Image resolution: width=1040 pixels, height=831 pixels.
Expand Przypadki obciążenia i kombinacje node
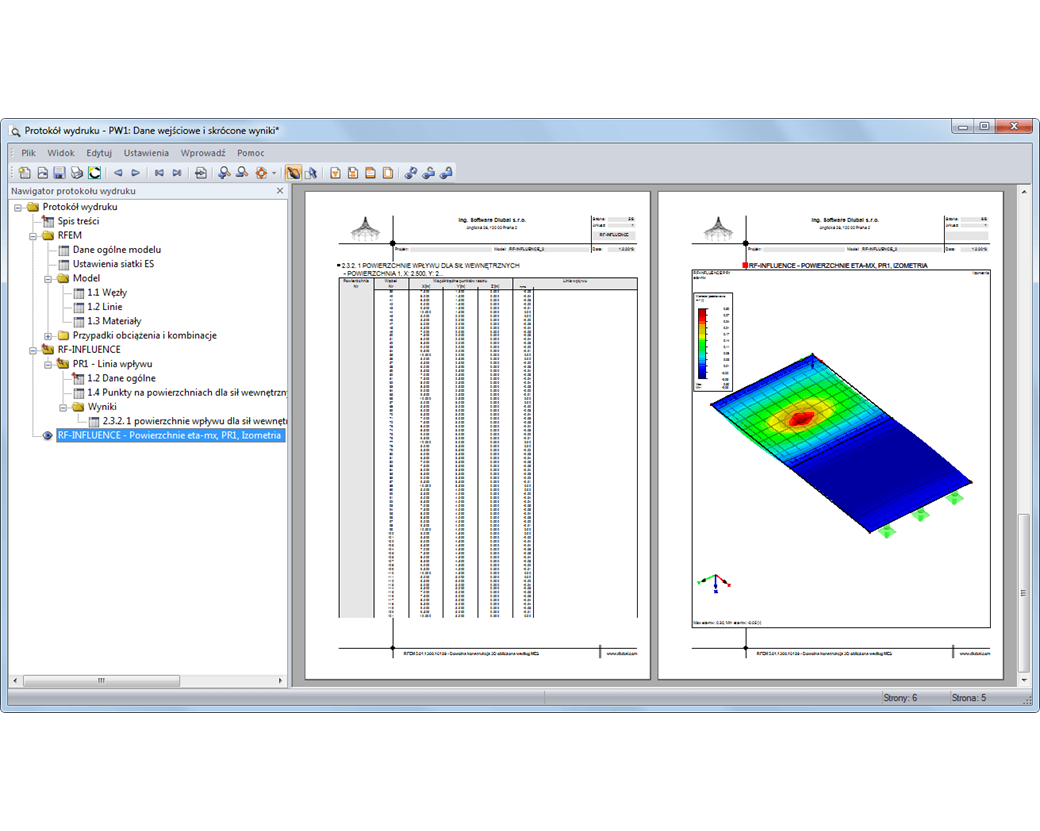(48, 336)
